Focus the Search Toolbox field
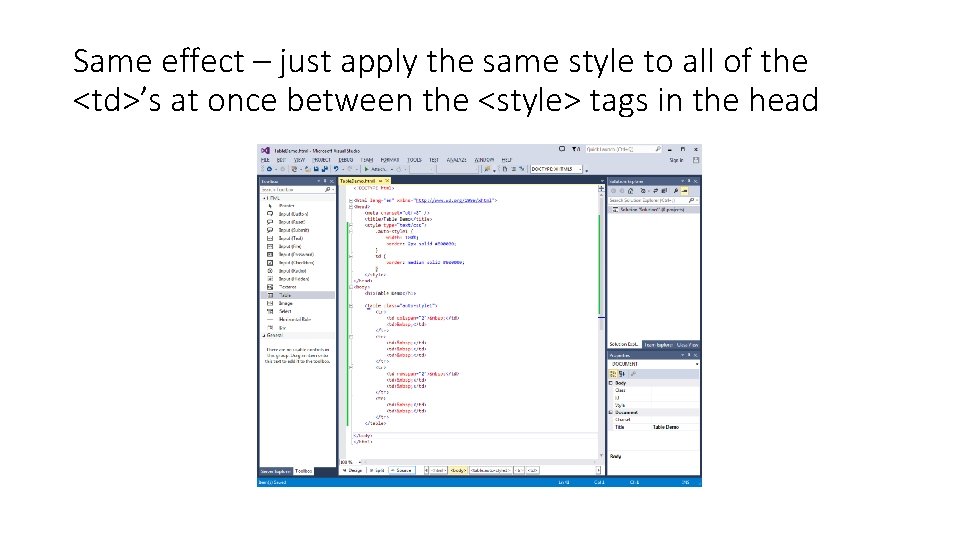960x540 pixels. click(x=296, y=190)
